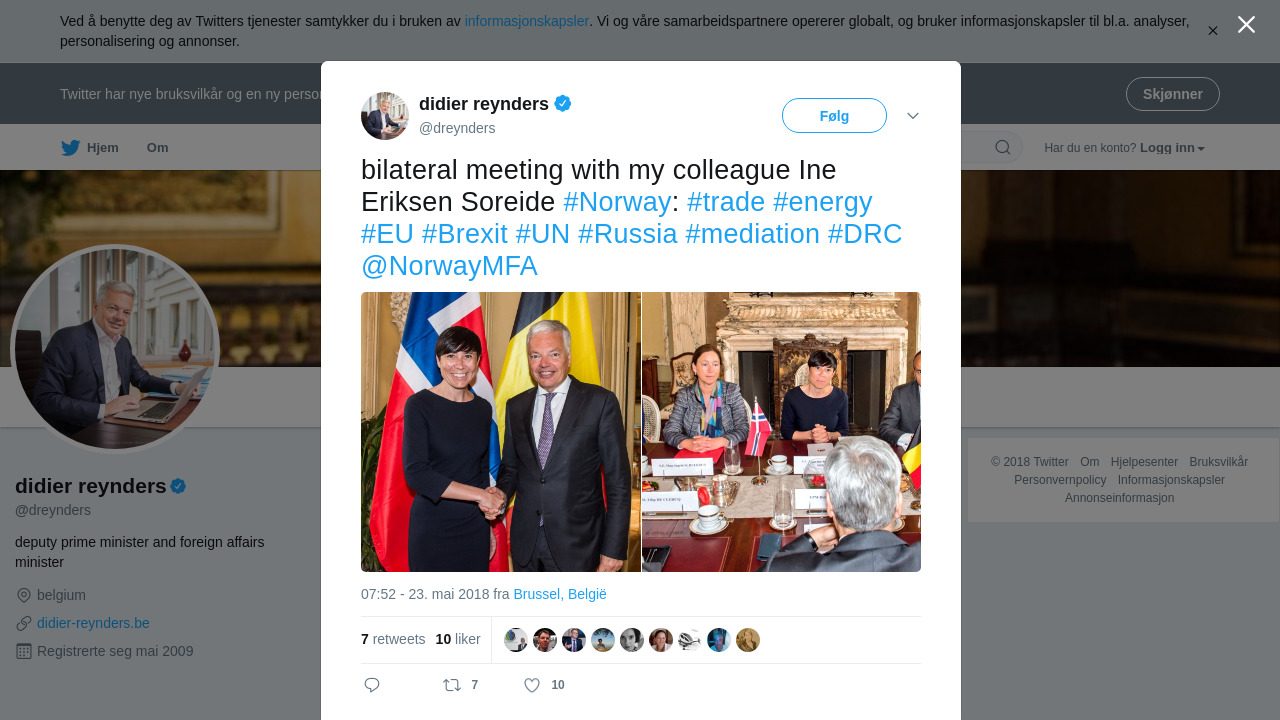Expand tweet options chevron next to Følg
1280x720 pixels.
click(x=913, y=116)
